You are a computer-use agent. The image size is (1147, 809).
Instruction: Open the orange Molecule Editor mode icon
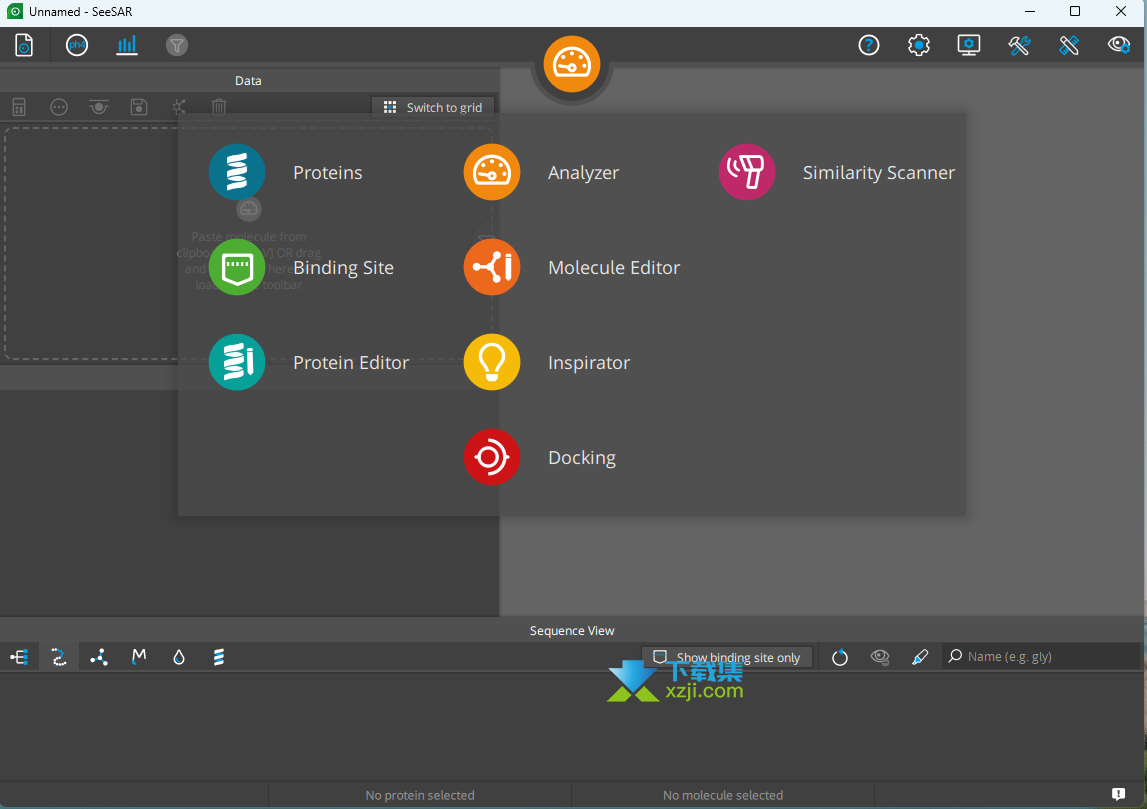coord(492,268)
